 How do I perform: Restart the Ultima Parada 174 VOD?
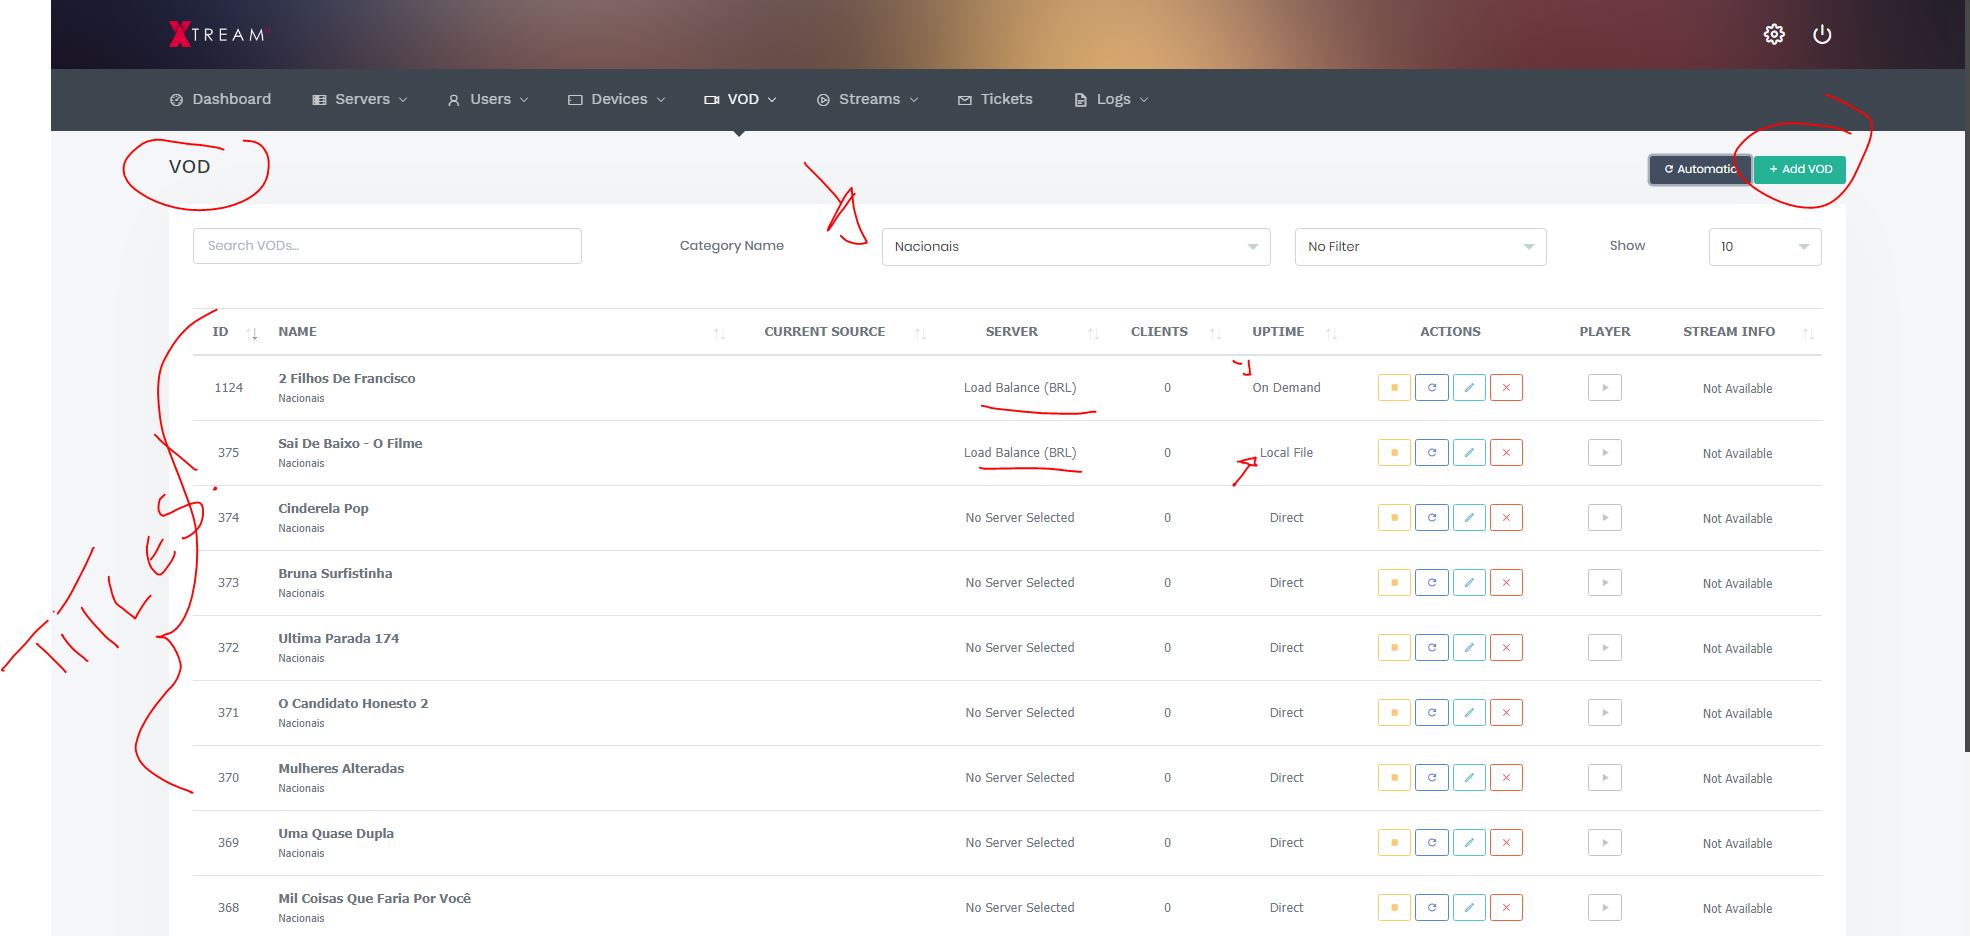(1432, 648)
